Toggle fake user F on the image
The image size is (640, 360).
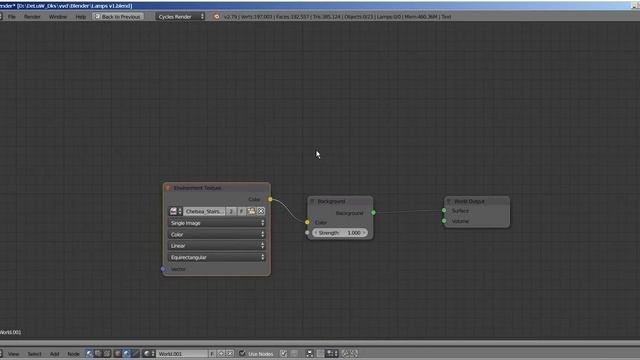click(x=241, y=211)
